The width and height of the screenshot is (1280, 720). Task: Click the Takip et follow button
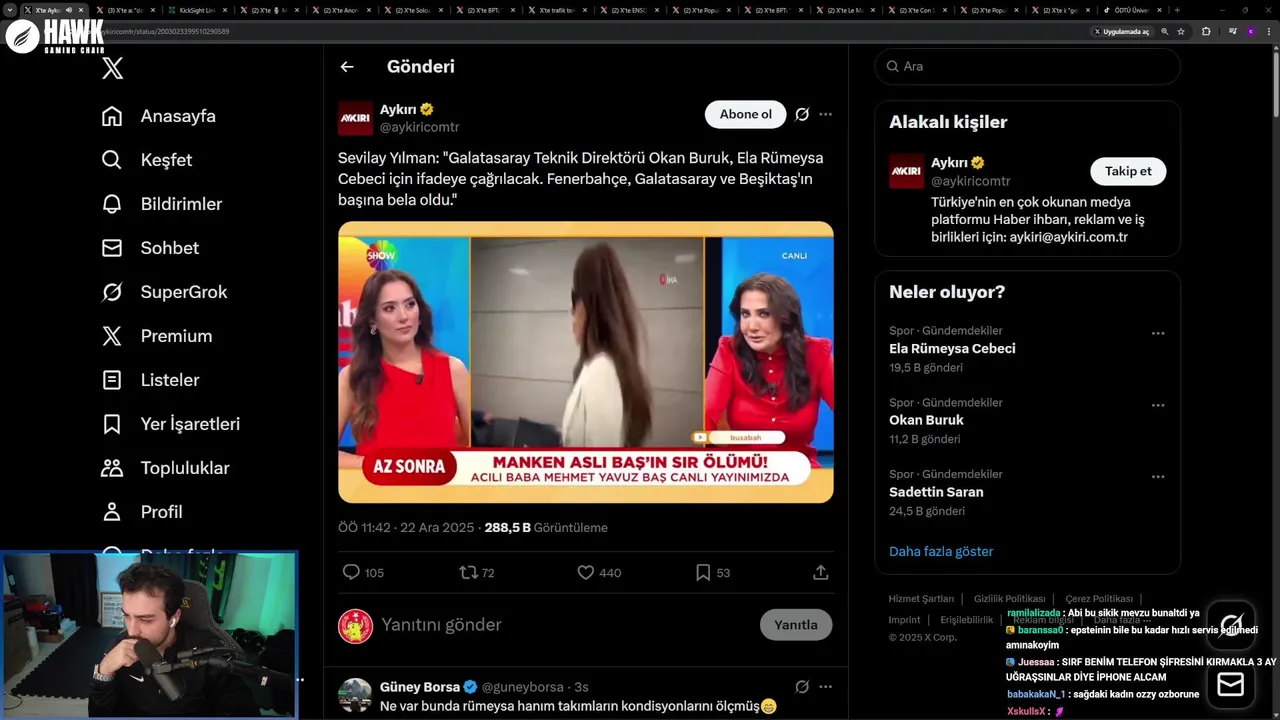pyautogui.click(x=1128, y=171)
